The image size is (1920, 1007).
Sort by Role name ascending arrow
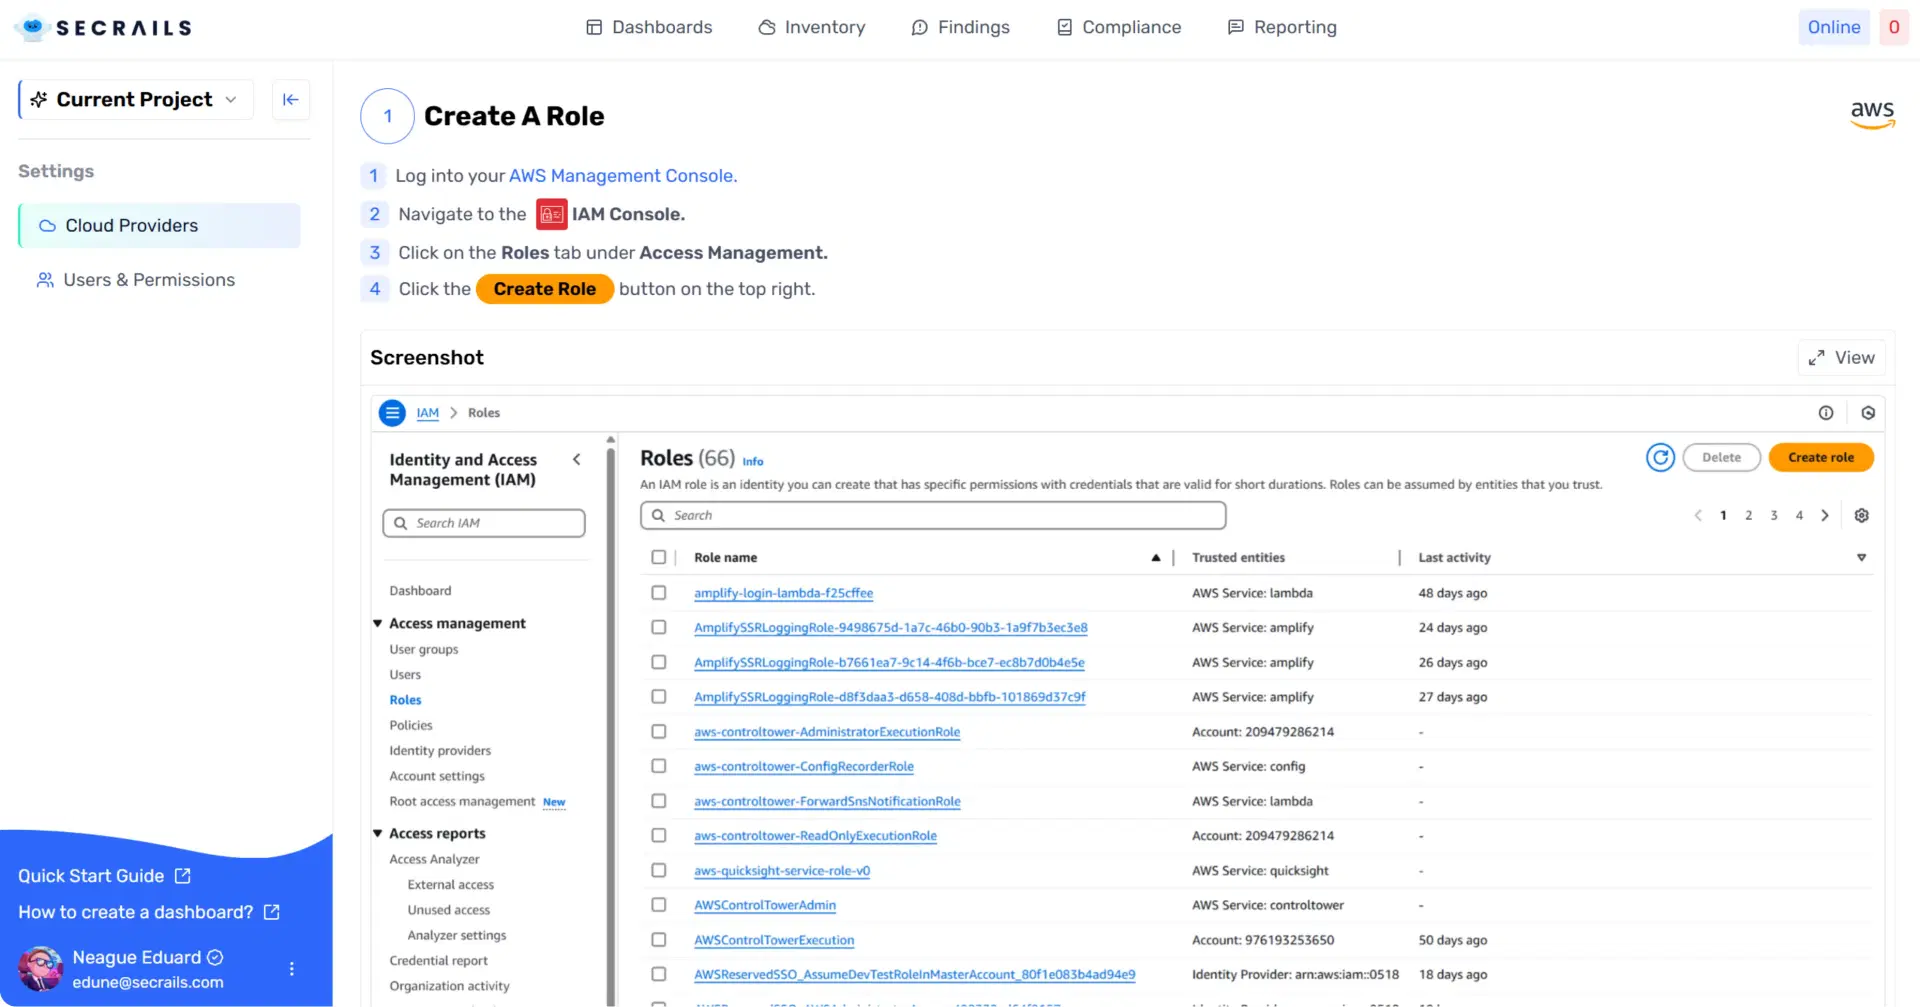pos(1156,557)
